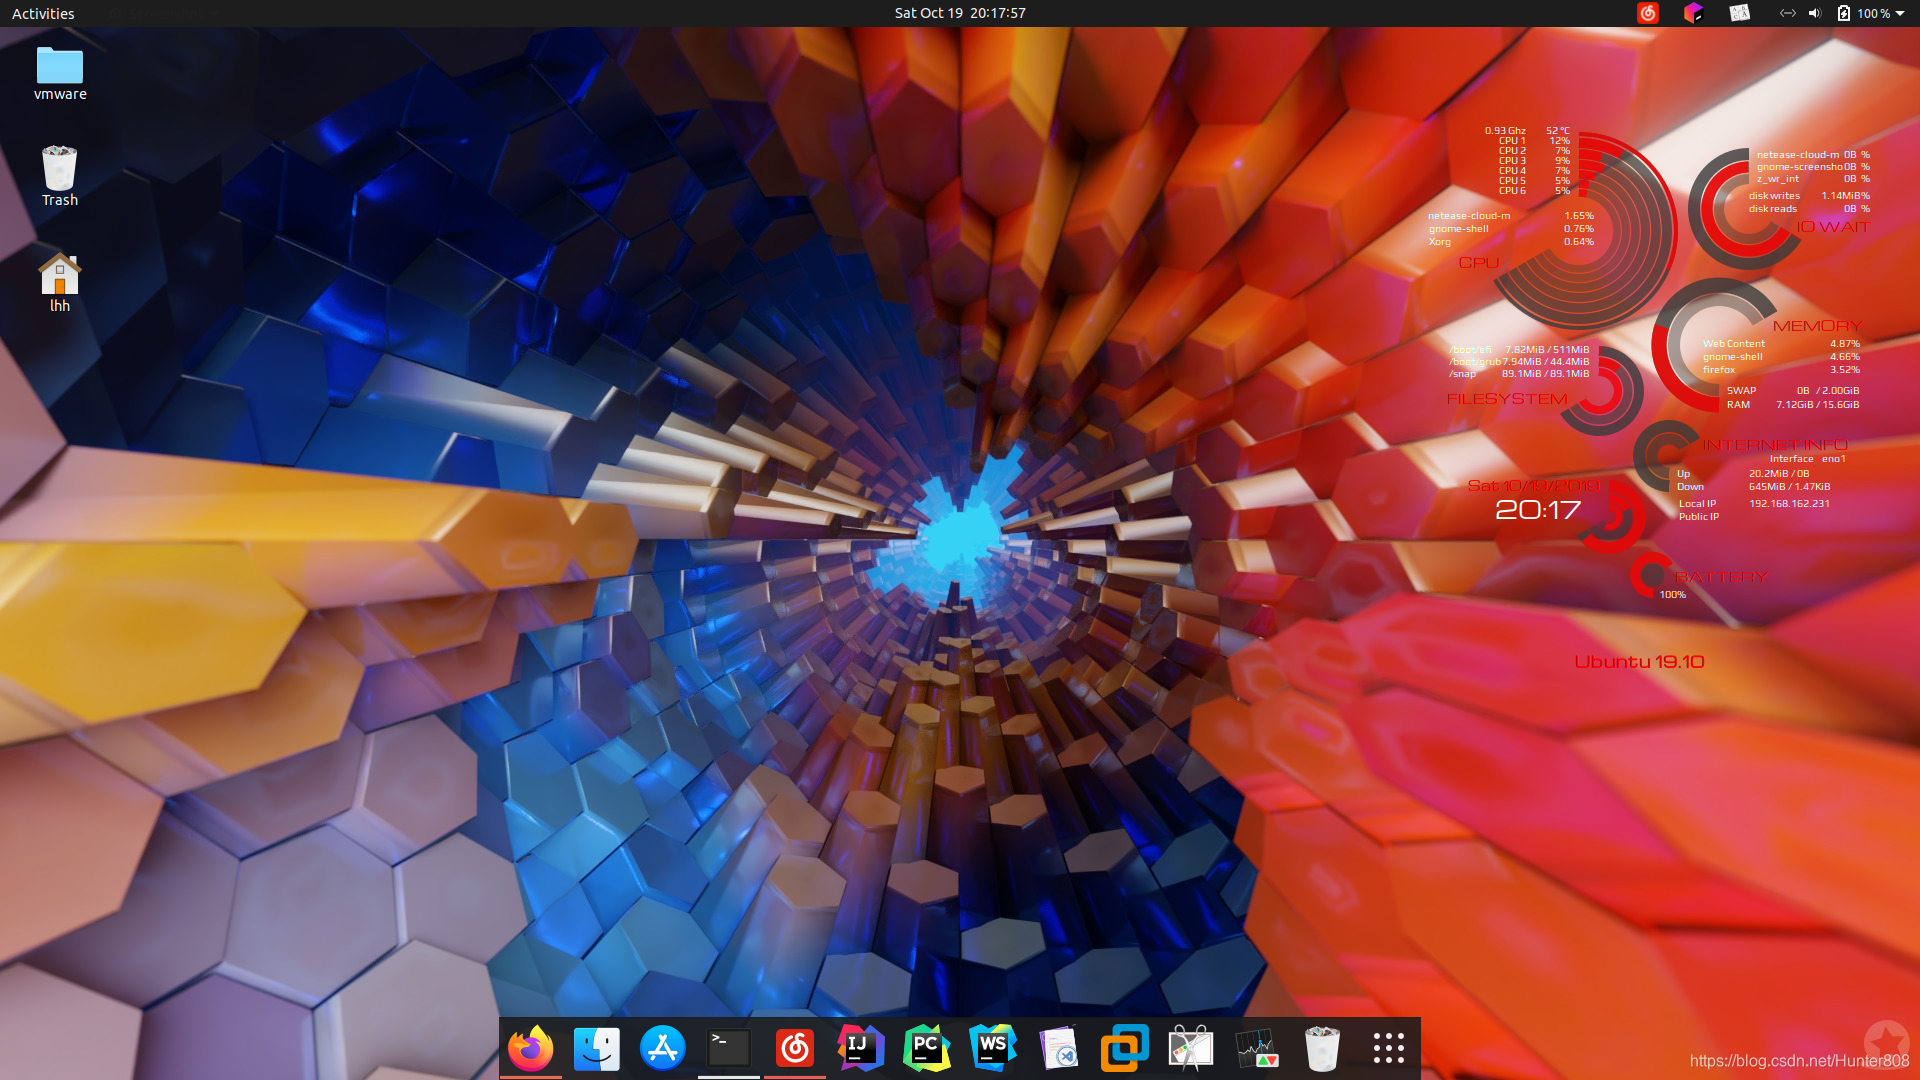Open the Finder-style file manager in dock
1920x1080 pixels.
point(596,1048)
